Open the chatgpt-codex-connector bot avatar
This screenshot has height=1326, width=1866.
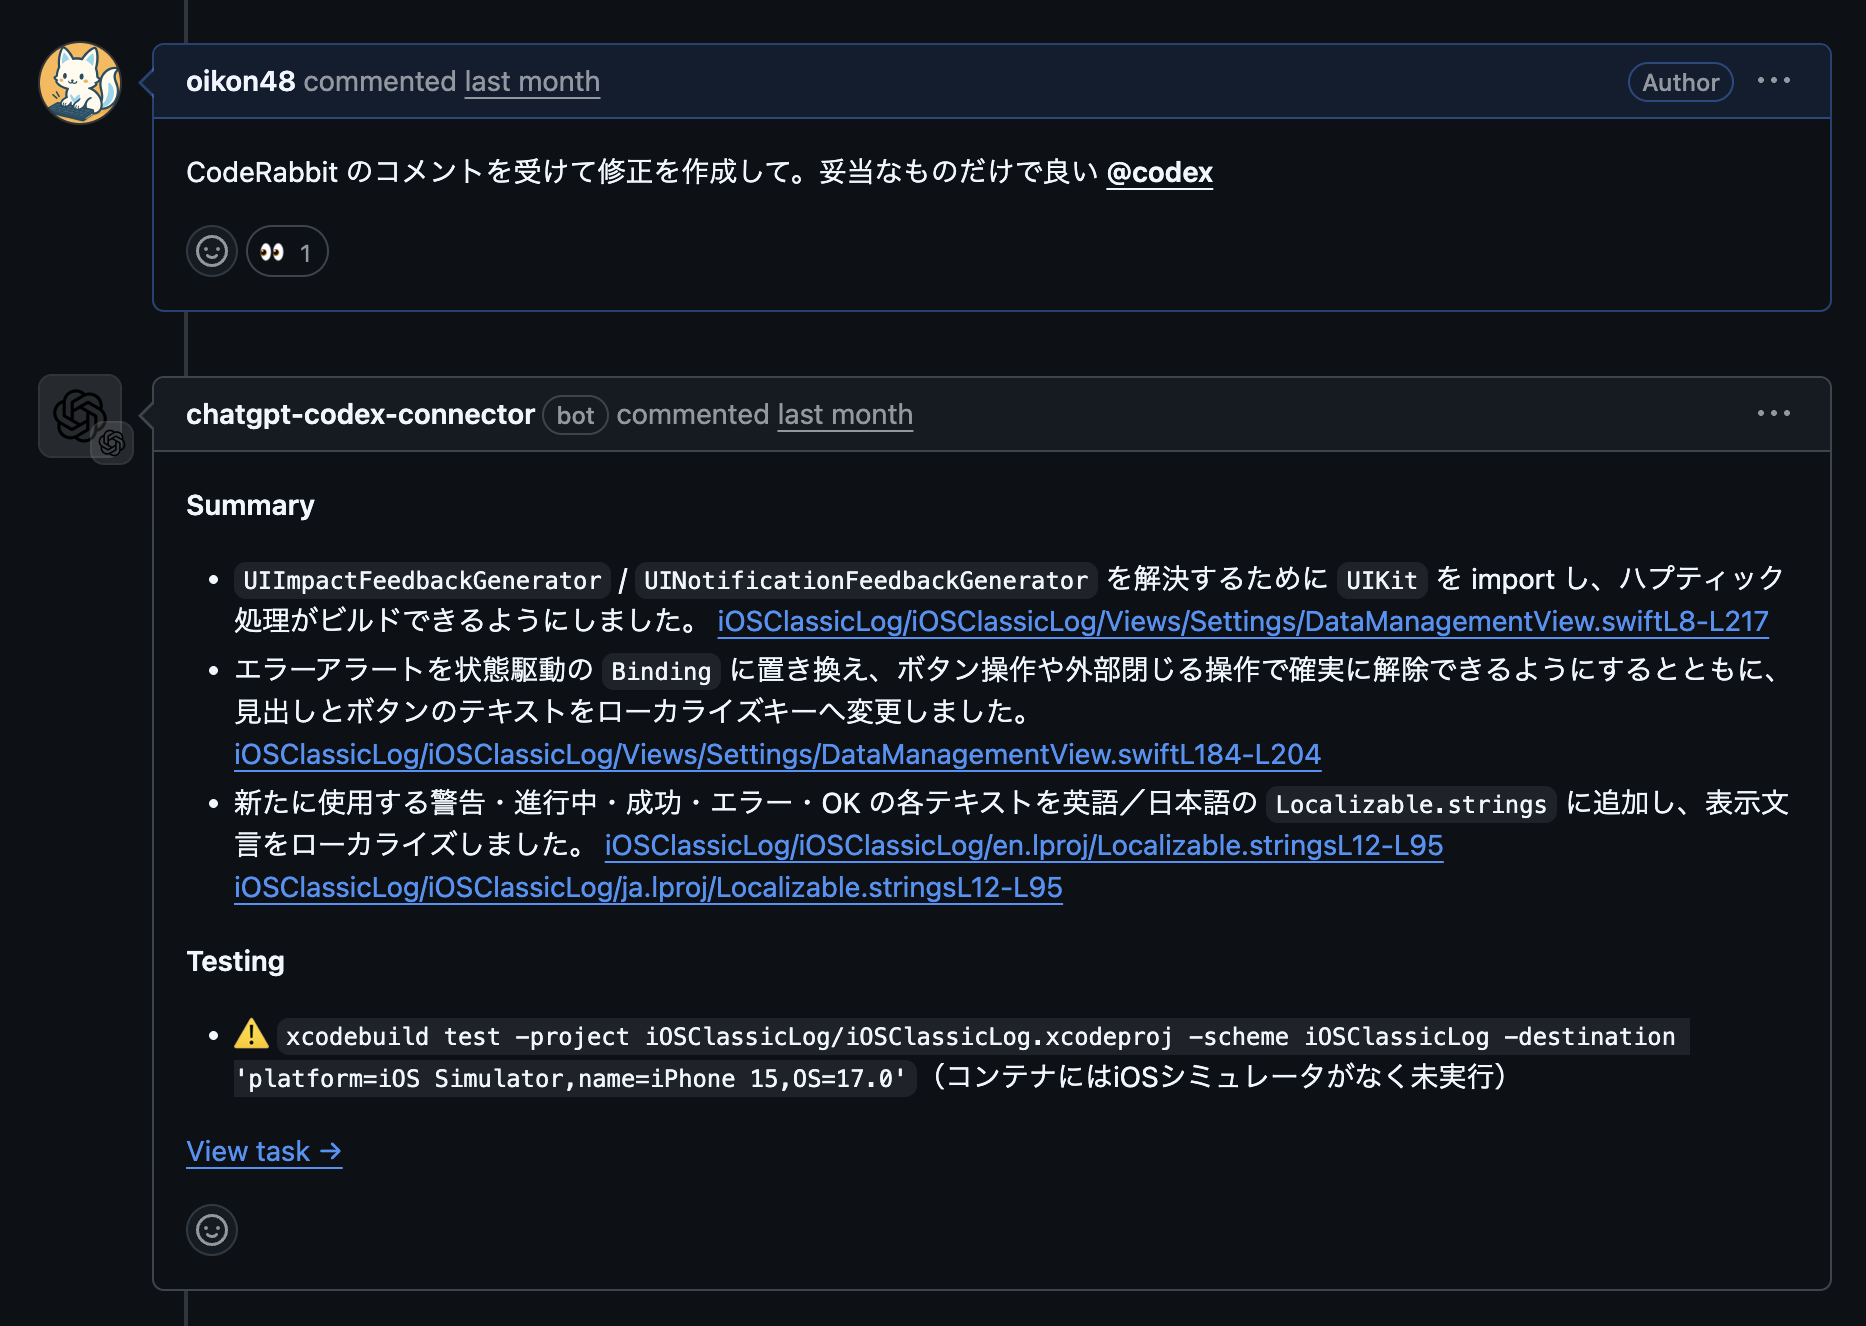[80, 415]
